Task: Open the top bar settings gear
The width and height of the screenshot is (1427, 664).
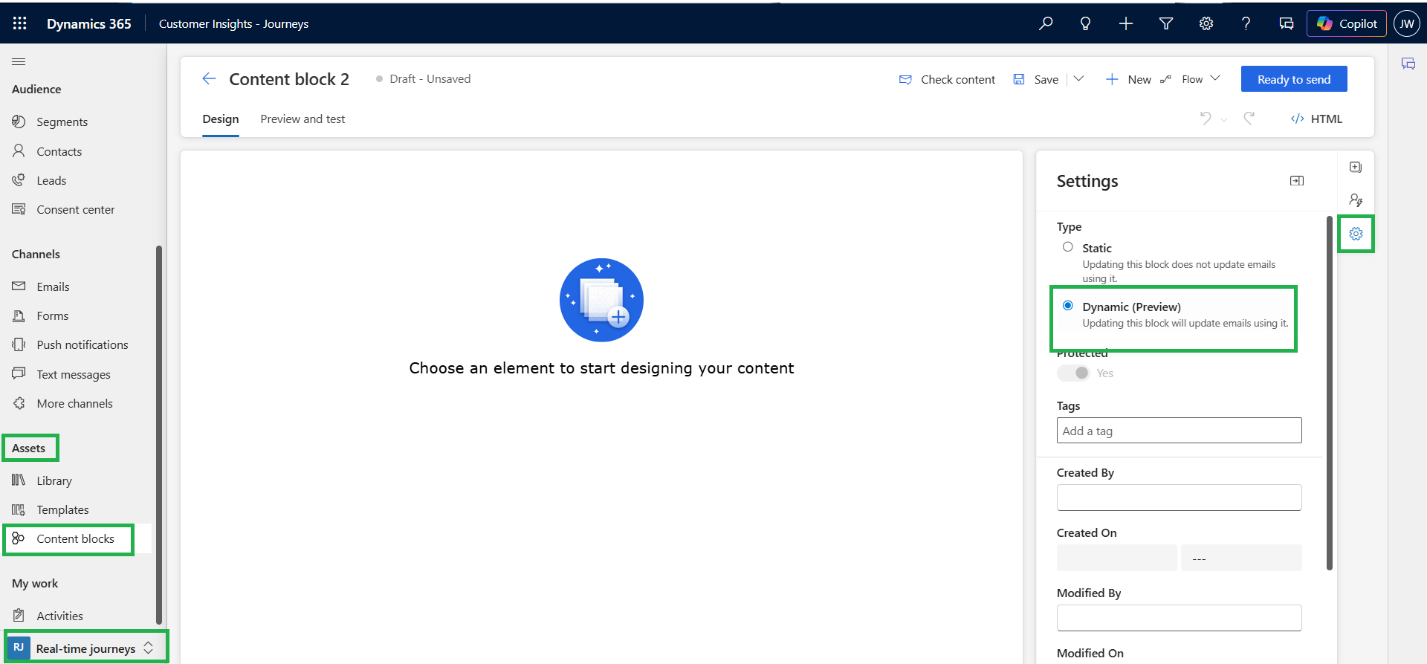Action: point(1206,24)
